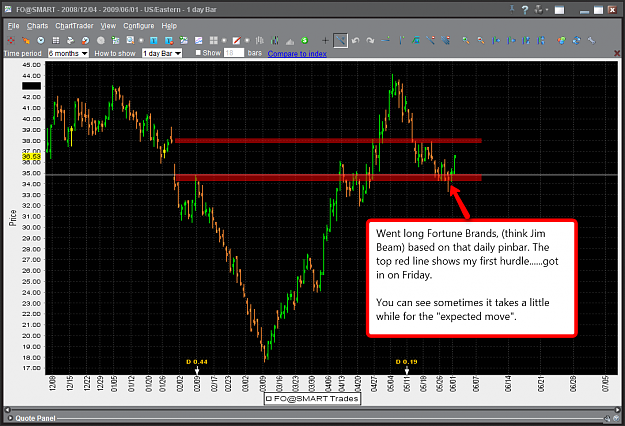Click the red pencil drawing icon
This screenshot has width=625, height=426.
click(x=236, y=40)
